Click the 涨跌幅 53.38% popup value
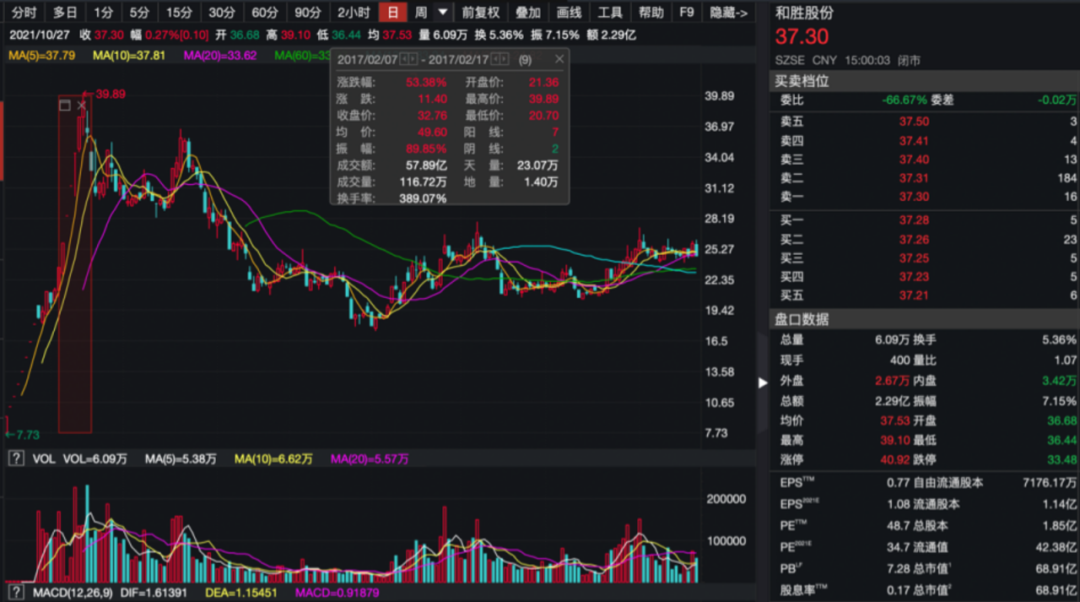The width and height of the screenshot is (1080, 602). click(426, 83)
